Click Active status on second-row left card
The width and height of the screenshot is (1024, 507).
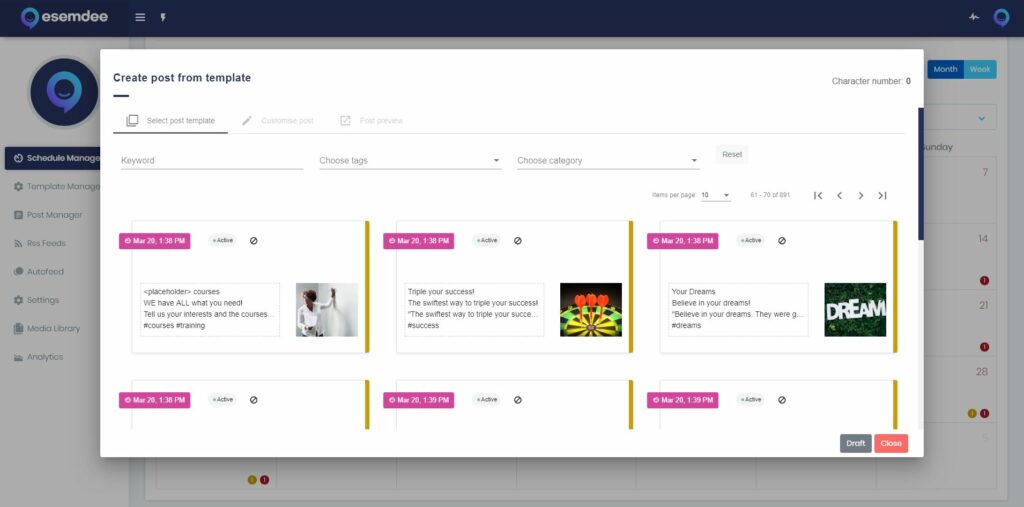(x=223, y=400)
